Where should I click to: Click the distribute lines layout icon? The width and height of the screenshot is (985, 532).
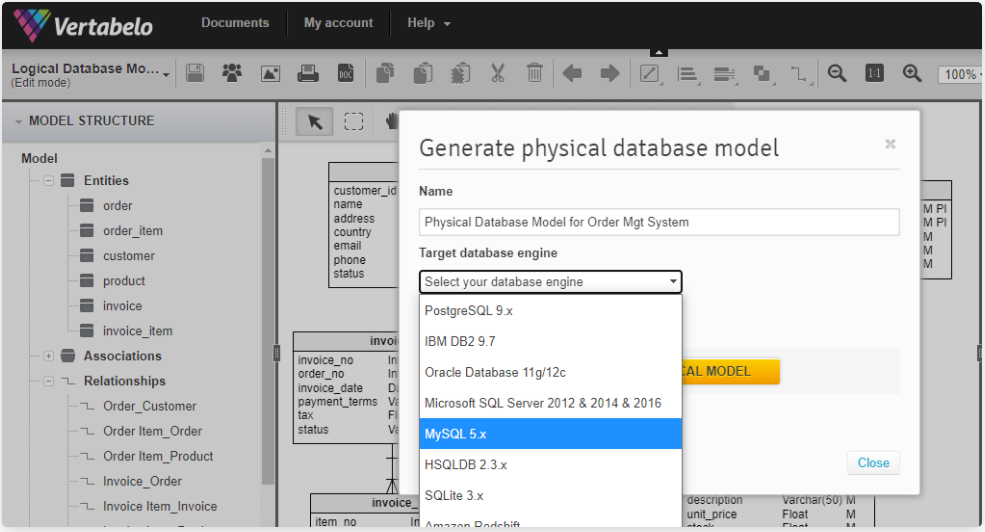pyautogui.click(x=725, y=75)
